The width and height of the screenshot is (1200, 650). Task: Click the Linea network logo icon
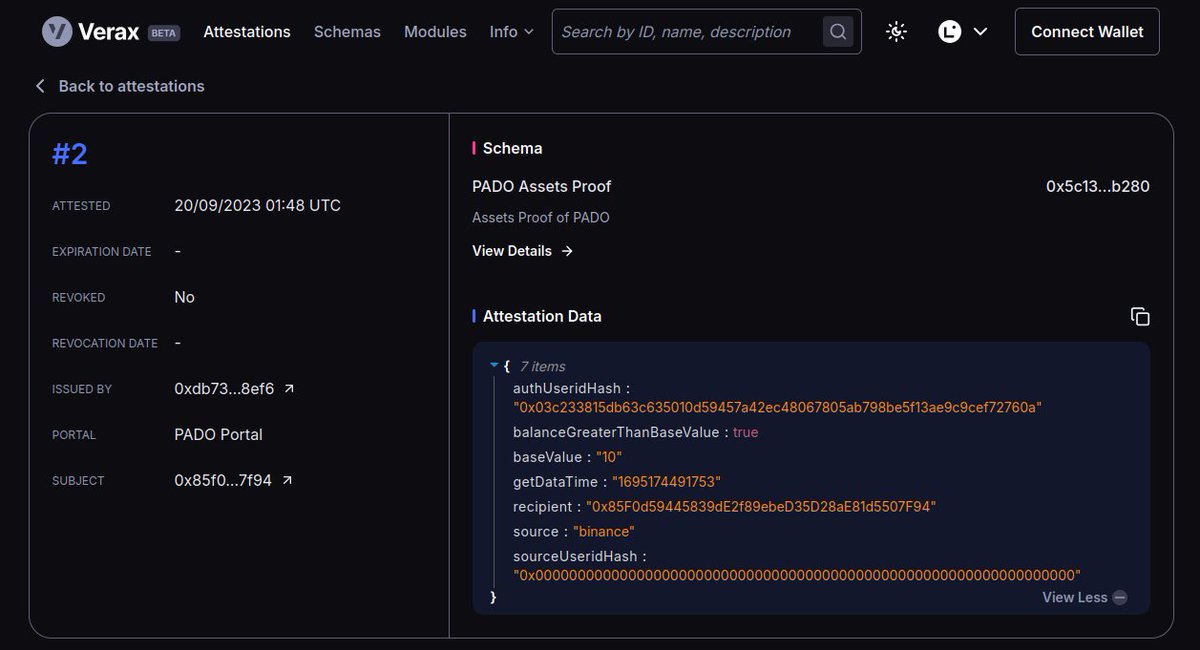pos(950,32)
